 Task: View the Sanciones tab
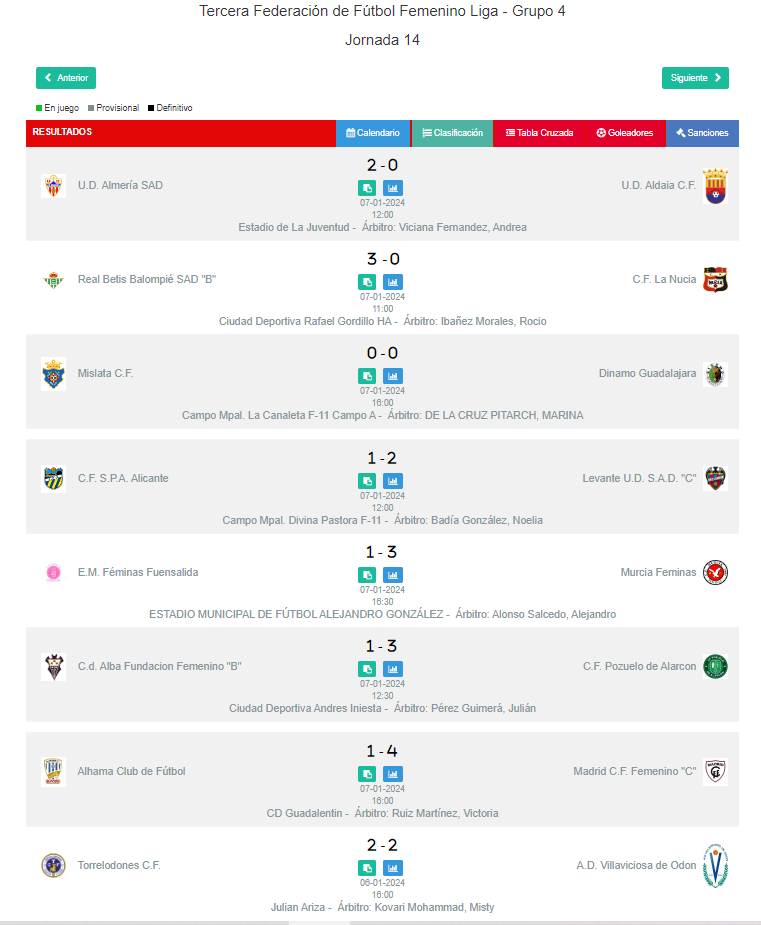(702, 133)
